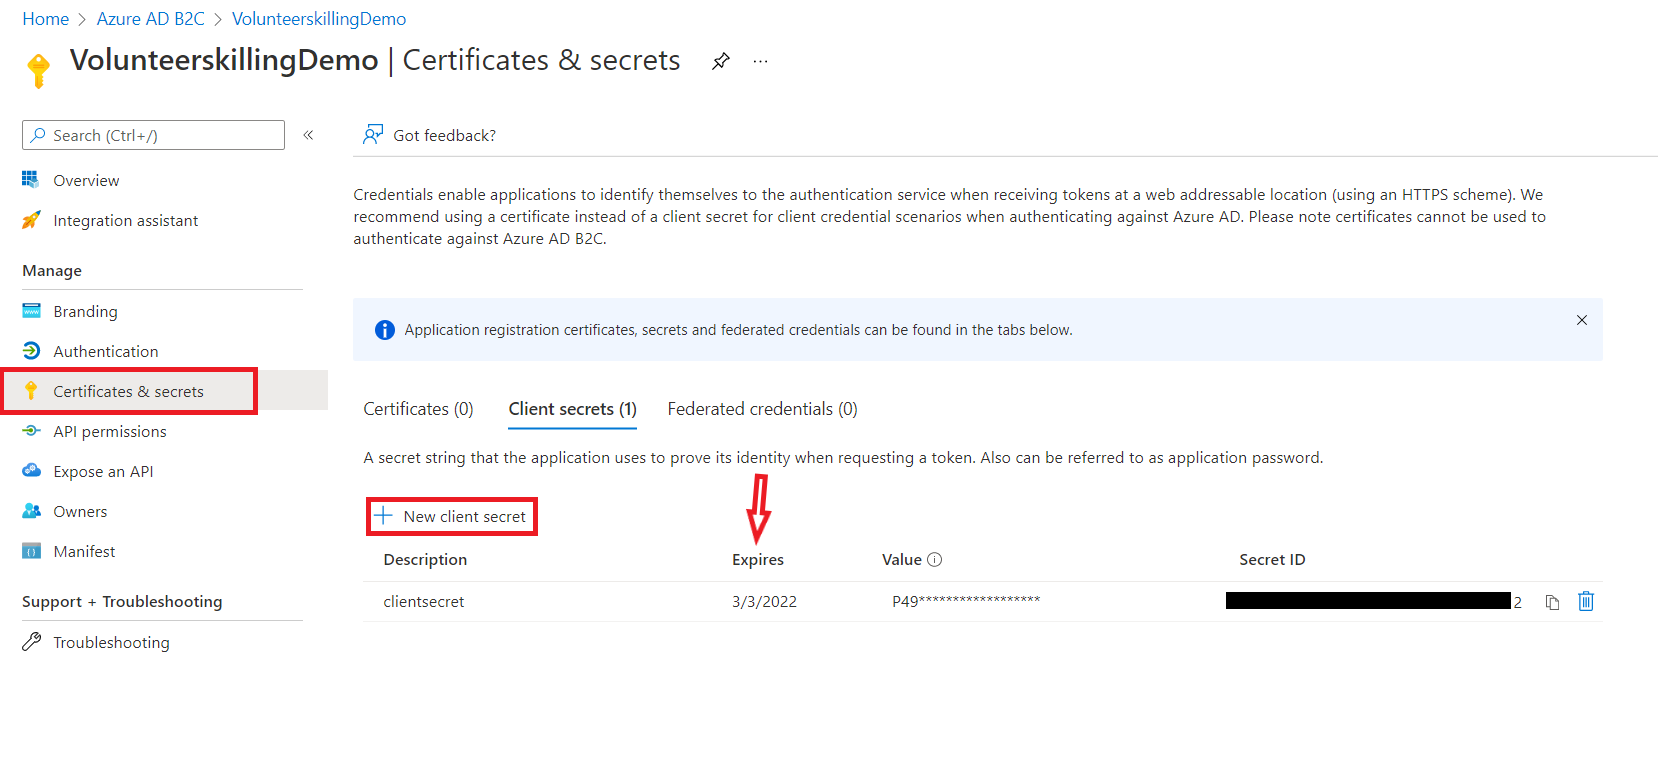Screen dimensions: 1658x782
Task: Open Troubleshooting under Support section
Action: [111, 642]
